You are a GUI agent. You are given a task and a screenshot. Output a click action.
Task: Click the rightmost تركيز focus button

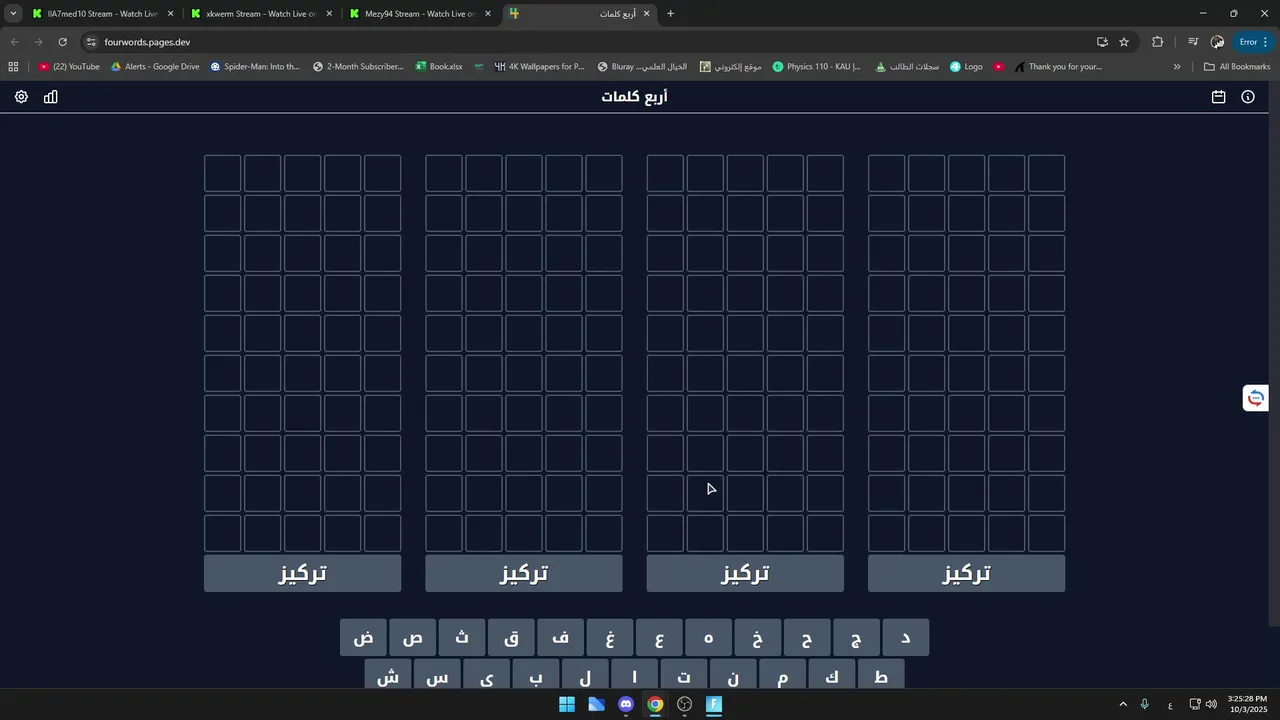click(x=966, y=574)
